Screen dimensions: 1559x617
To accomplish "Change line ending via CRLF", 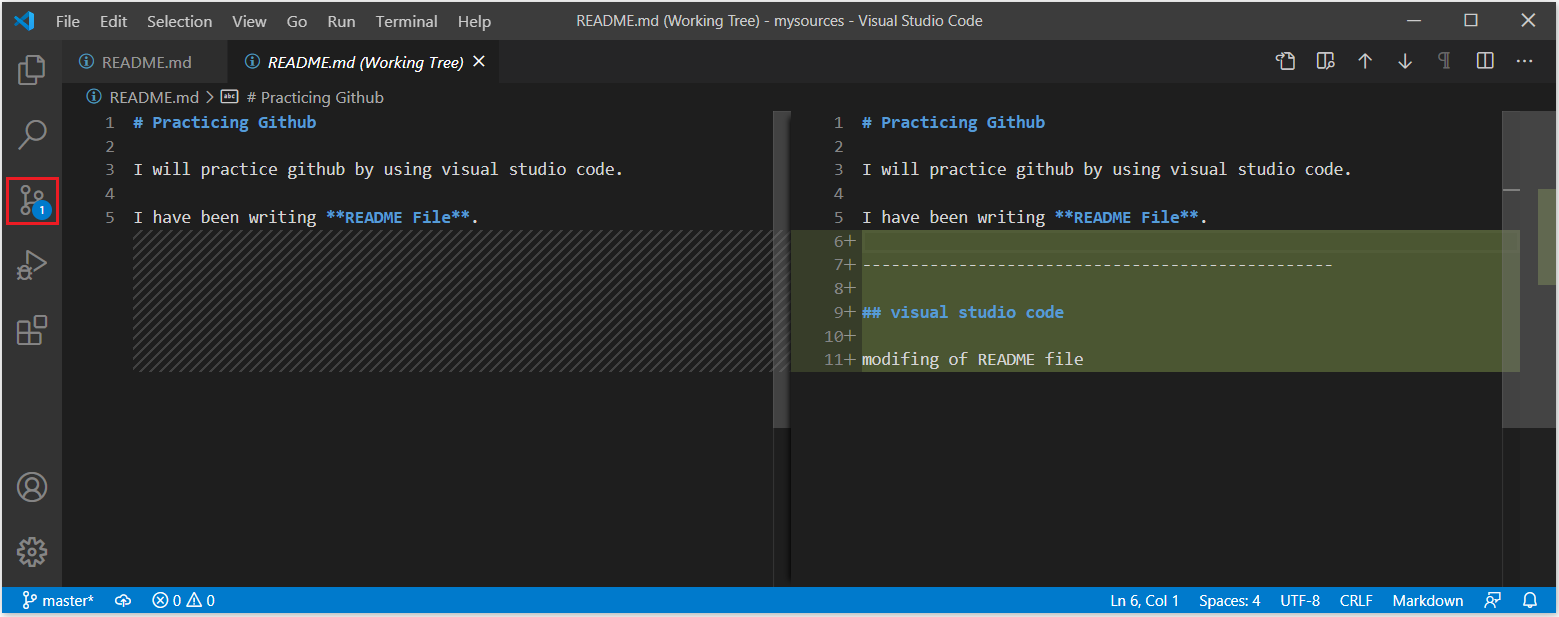I will click(x=1356, y=600).
